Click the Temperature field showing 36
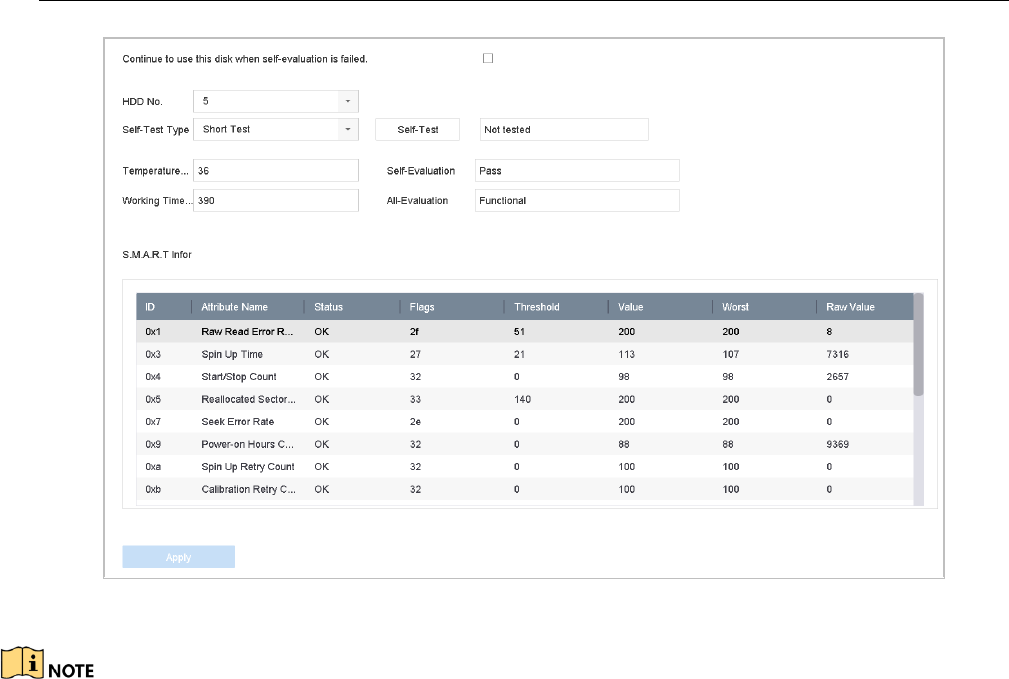This screenshot has height=679, width=1009. [275, 171]
